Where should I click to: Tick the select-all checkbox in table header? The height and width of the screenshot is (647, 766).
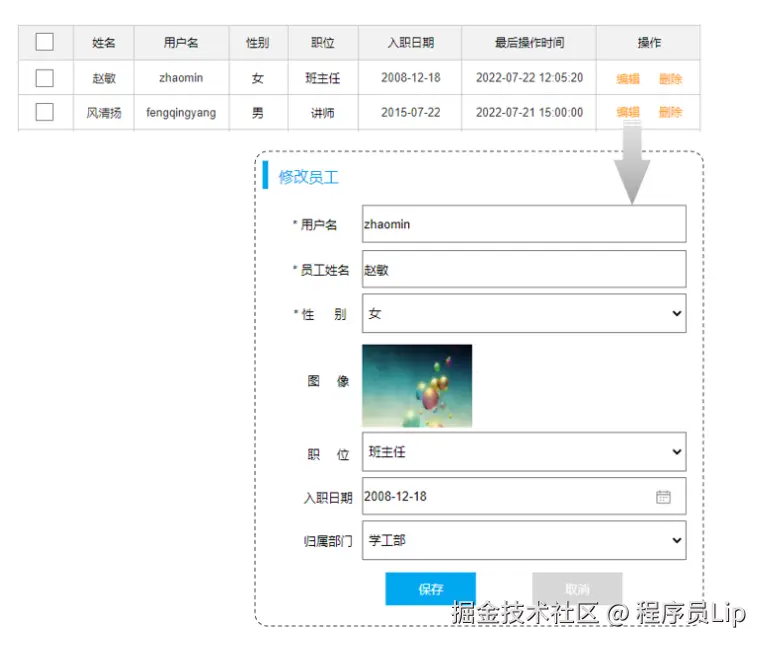44,42
